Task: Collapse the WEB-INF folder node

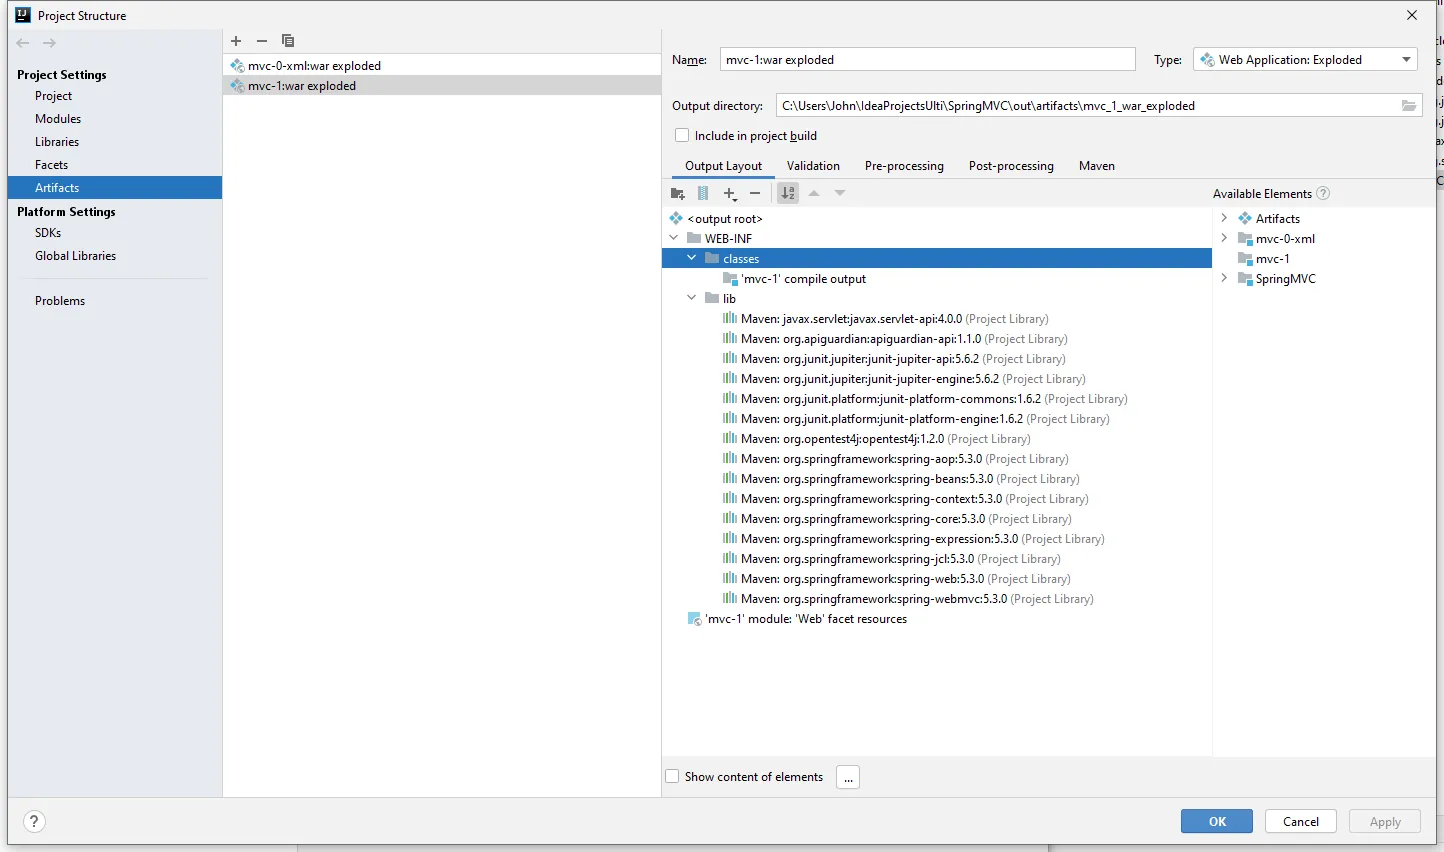Action: click(674, 238)
